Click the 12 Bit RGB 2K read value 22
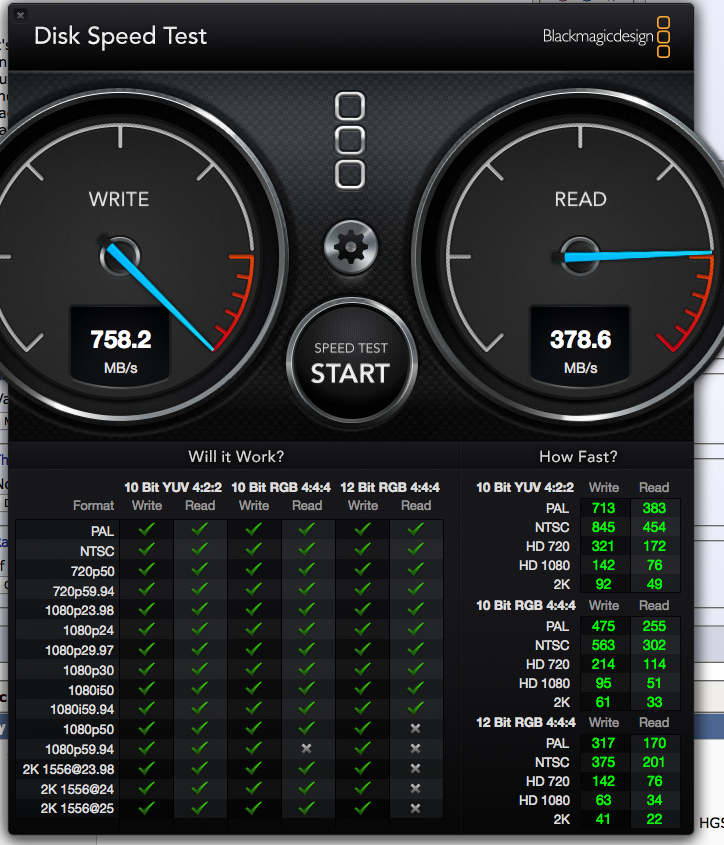The image size is (724, 845). 654,819
